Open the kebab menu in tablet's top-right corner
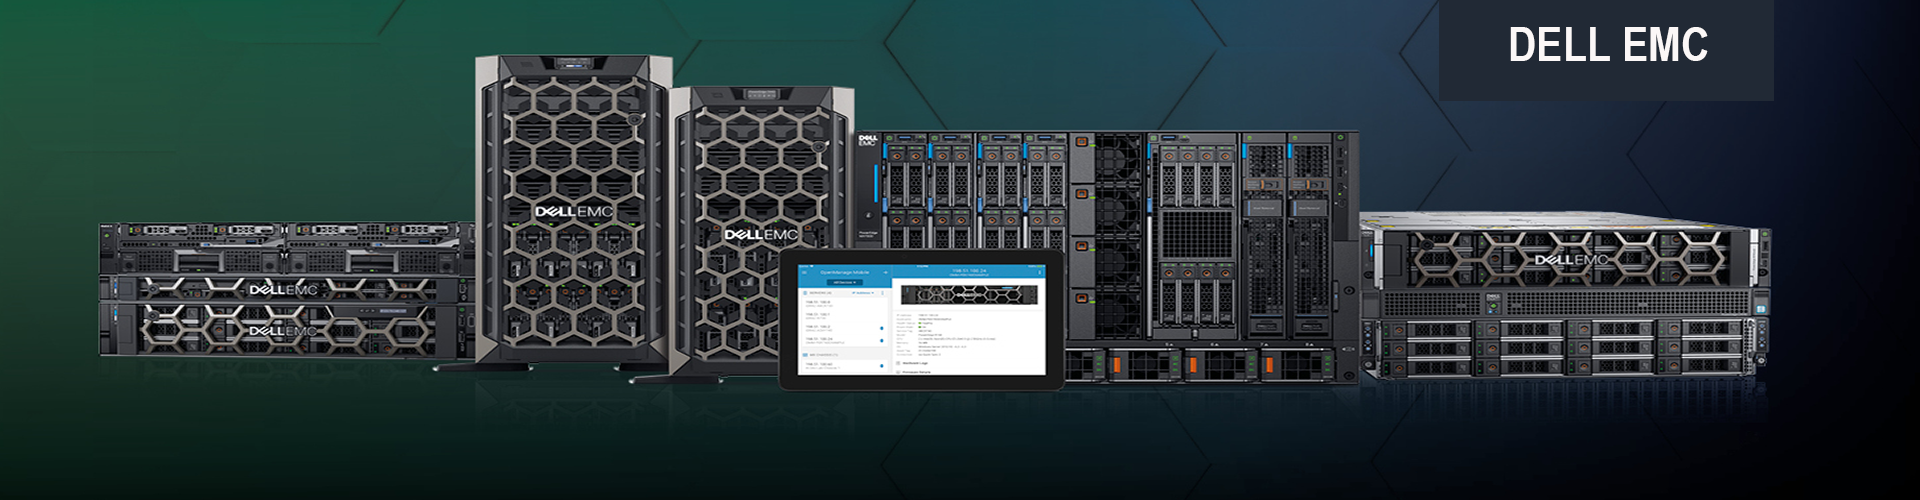 coord(1040,272)
